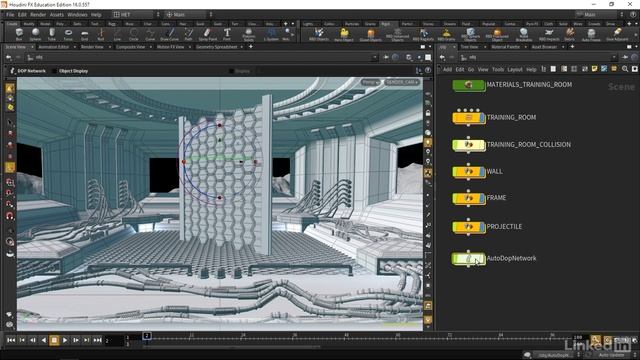This screenshot has width=640, height=360.
Task: Select the Box shelf tool
Action: pos(19,34)
